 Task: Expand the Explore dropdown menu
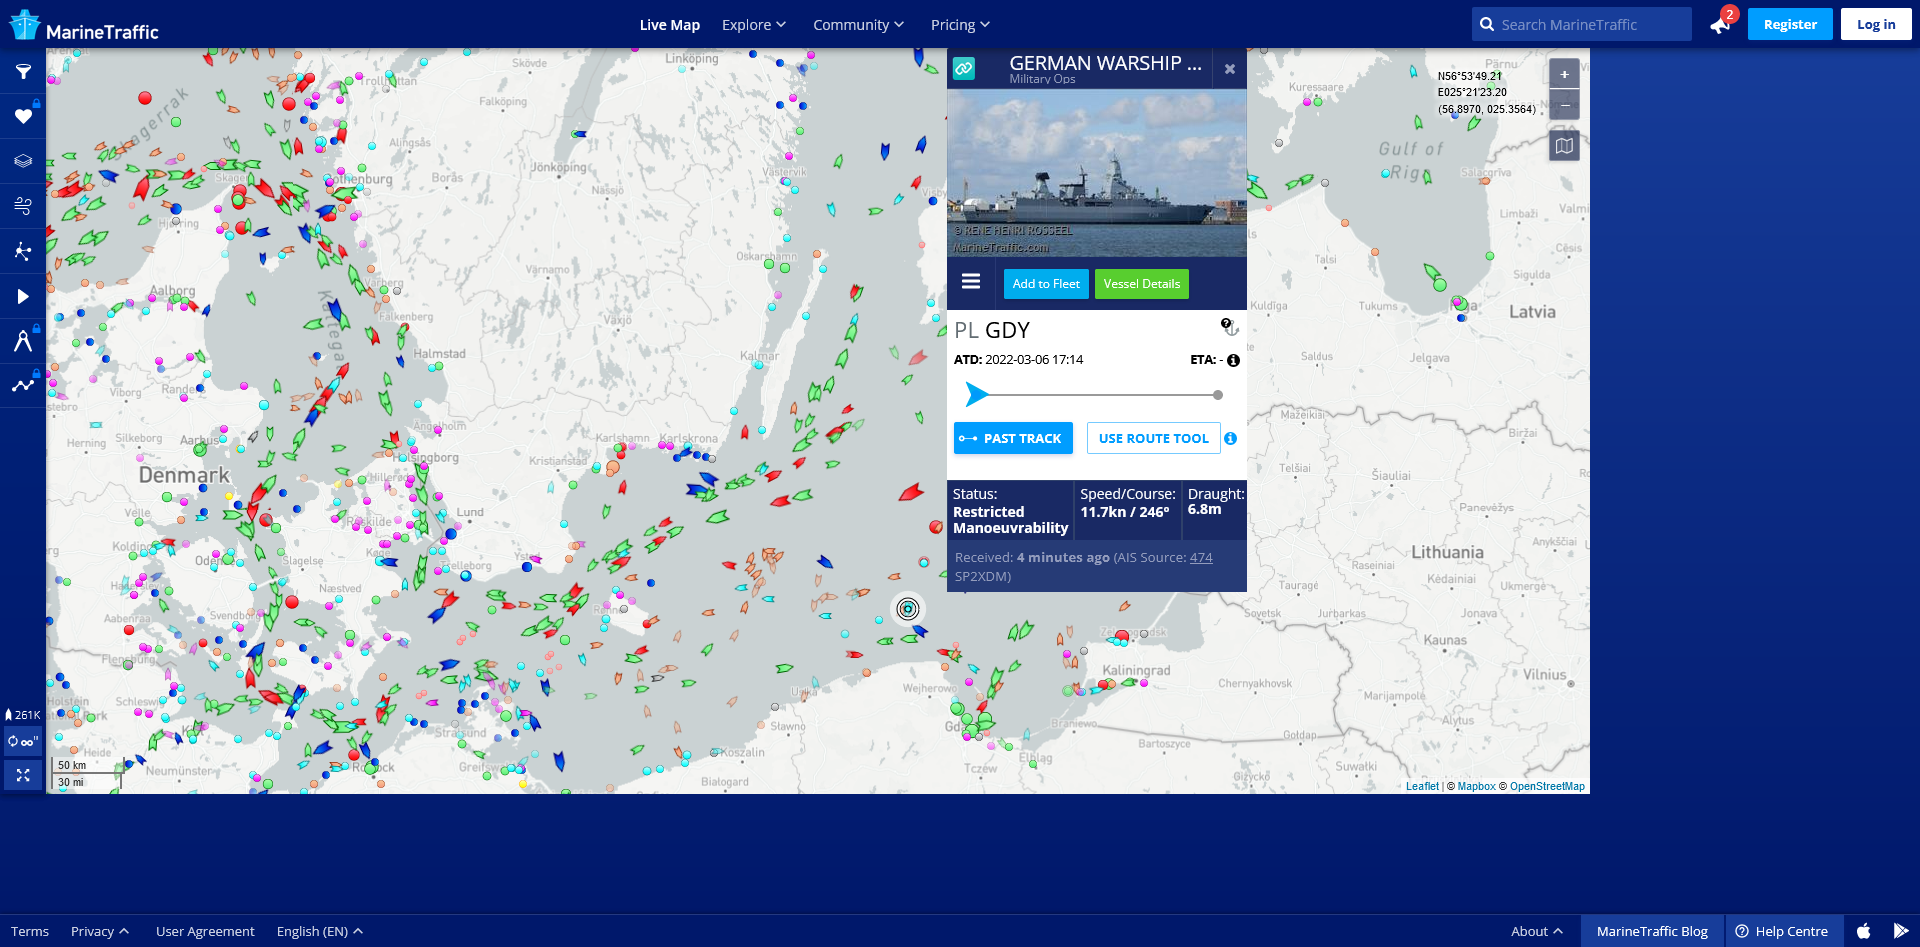coord(754,25)
